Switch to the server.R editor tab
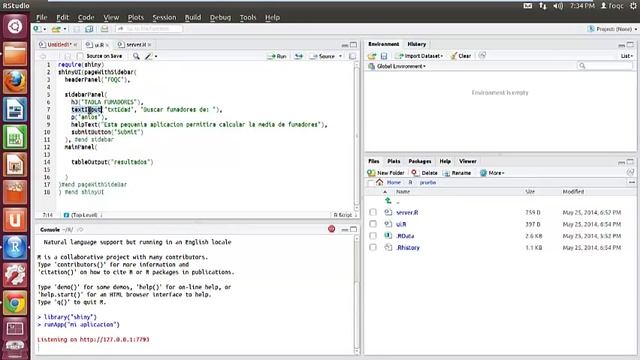This screenshot has width=640, height=360. click(134, 44)
